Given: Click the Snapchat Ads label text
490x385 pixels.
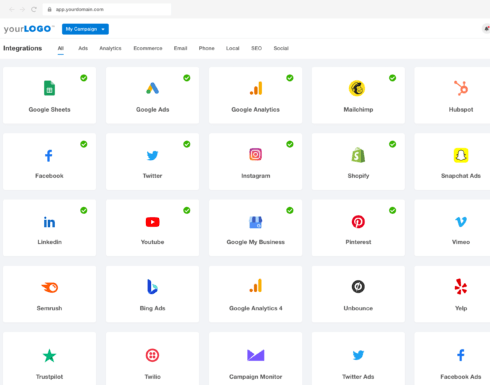Looking at the screenshot, I should point(461,176).
